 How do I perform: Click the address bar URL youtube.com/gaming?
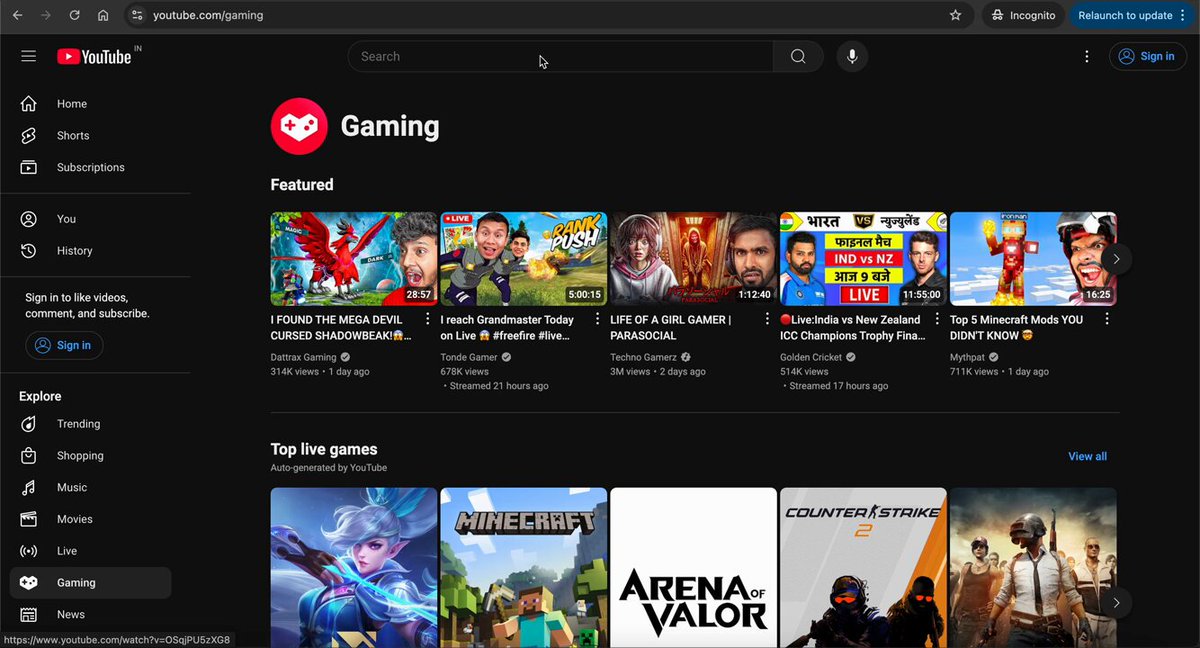coord(208,15)
